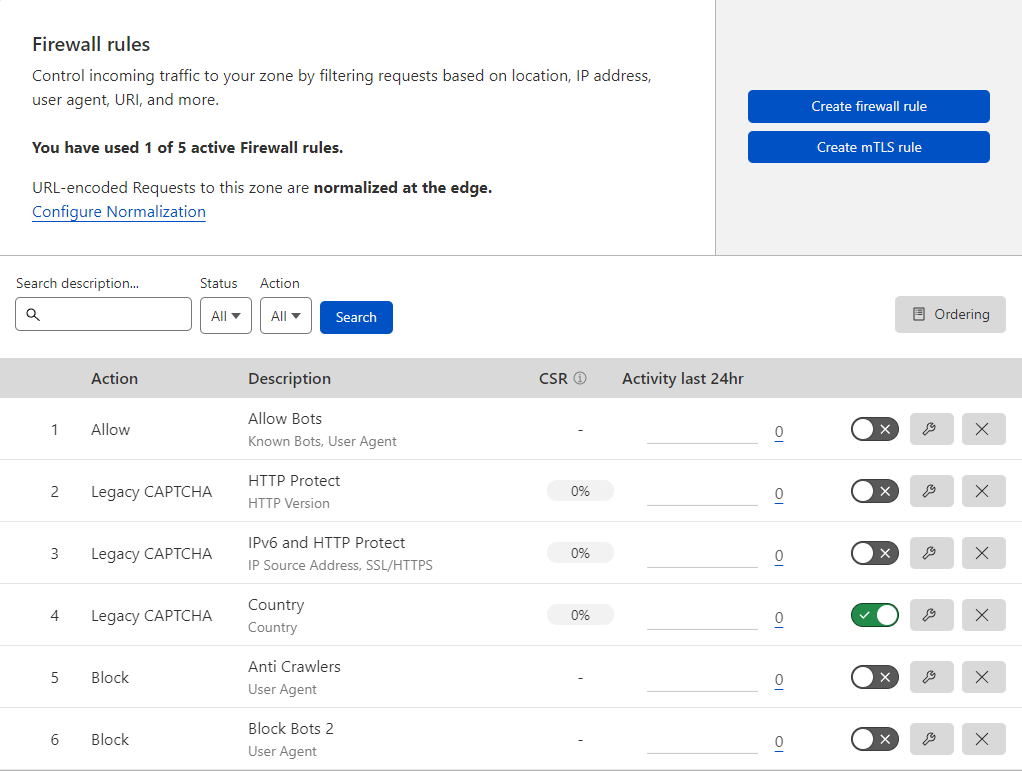Viewport: 1022px width, 771px height.
Task: Delete the Country rule
Action: 984,615
